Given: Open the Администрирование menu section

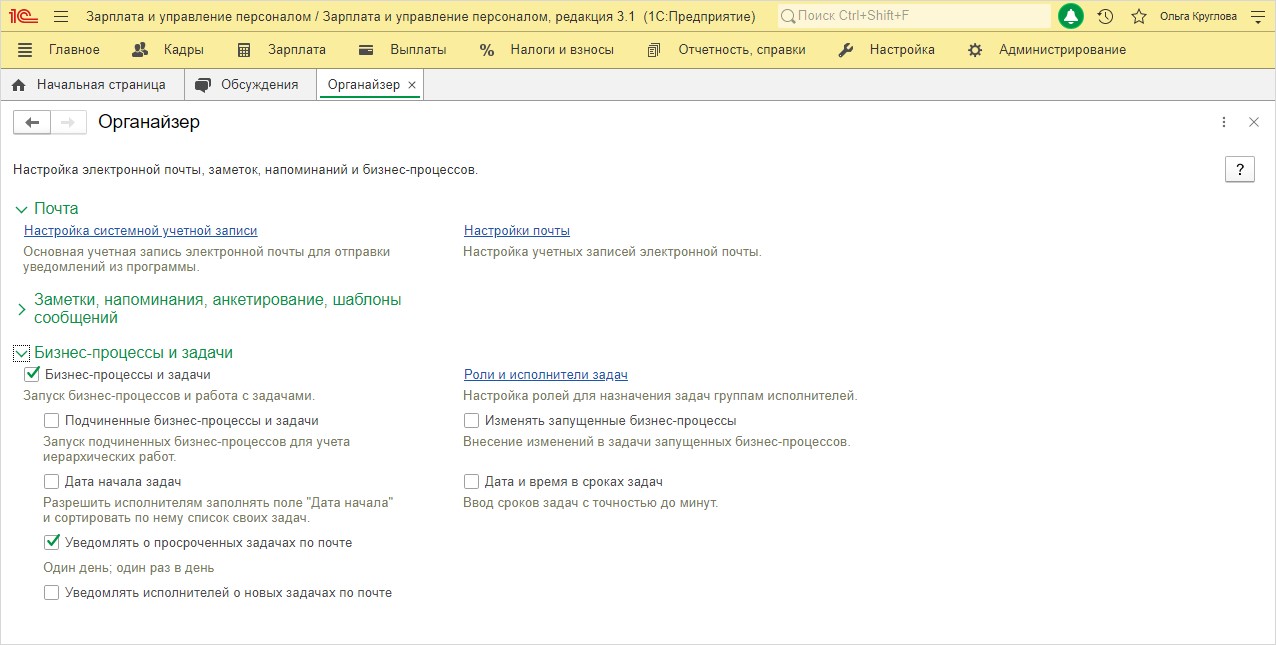Looking at the screenshot, I should coord(1062,50).
